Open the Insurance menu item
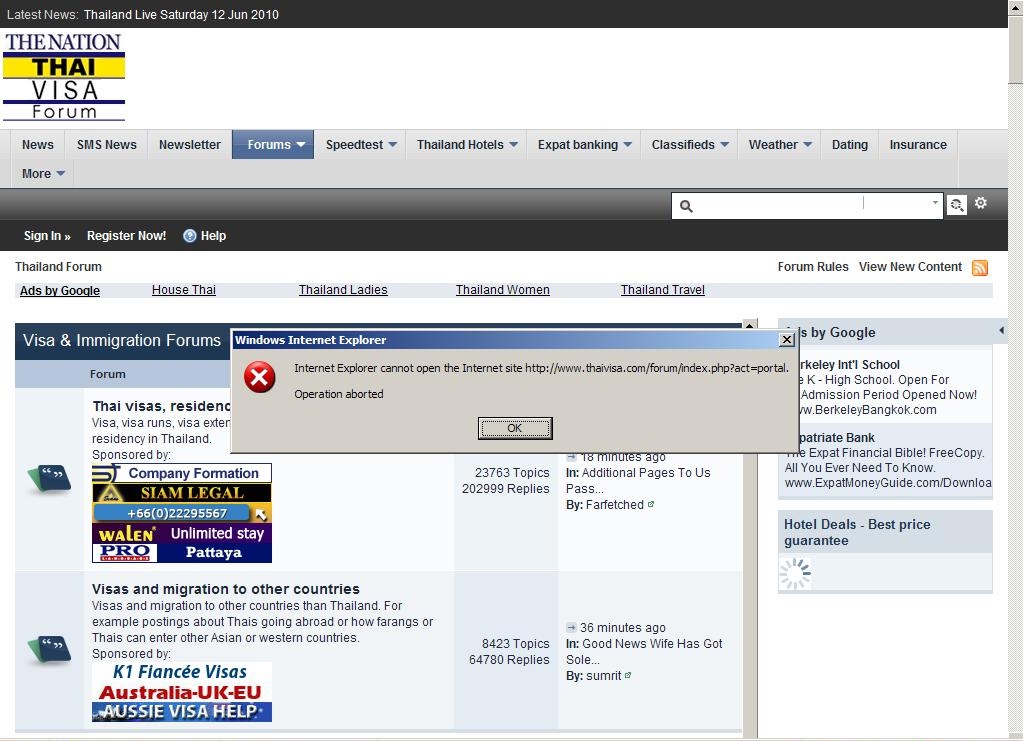 tap(918, 145)
